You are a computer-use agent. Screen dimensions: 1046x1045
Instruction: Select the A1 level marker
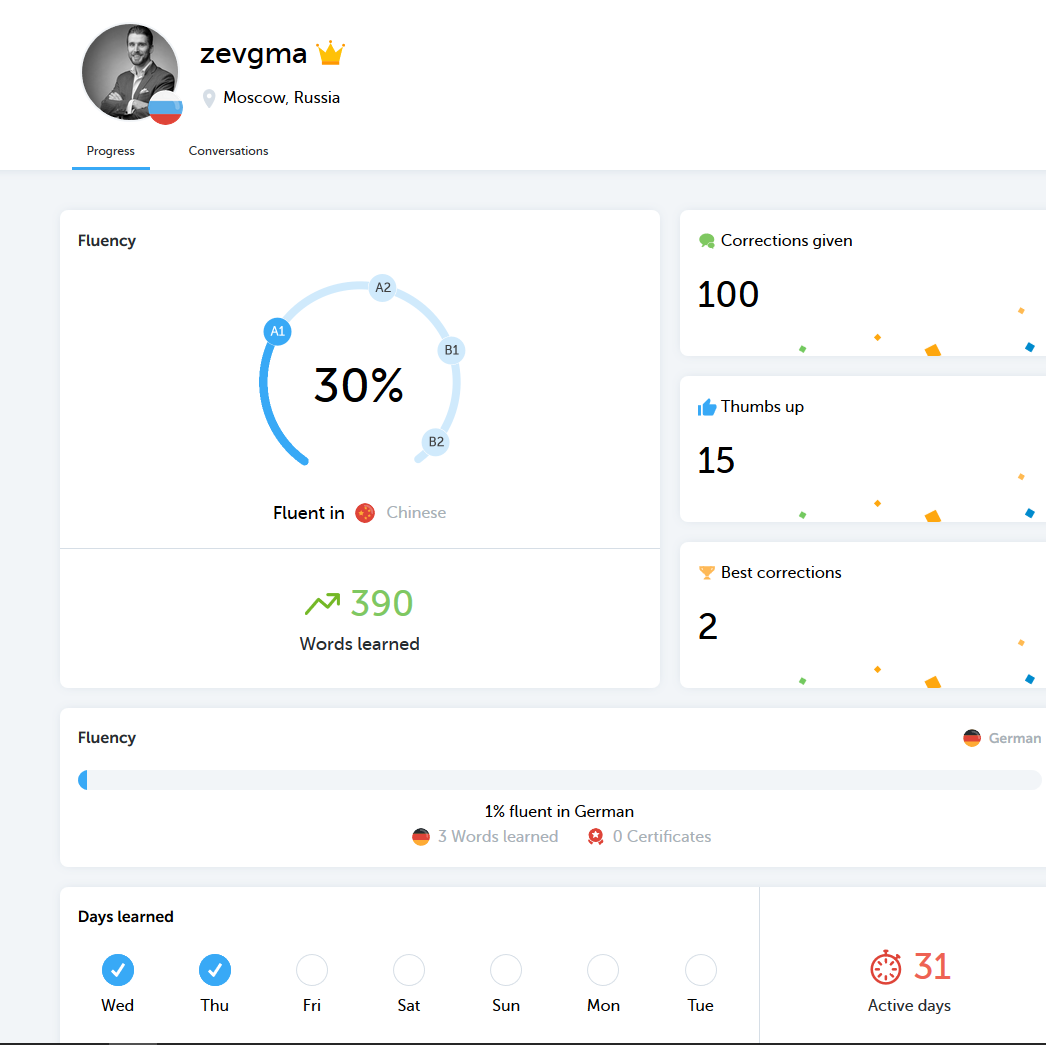pyautogui.click(x=278, y=331)
